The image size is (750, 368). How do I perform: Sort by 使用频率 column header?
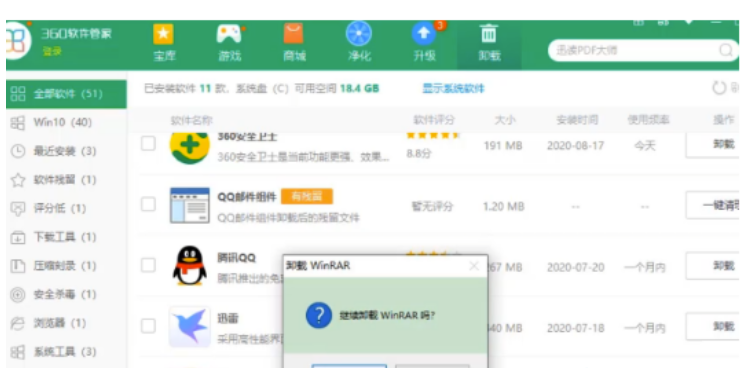coord(648,120)
